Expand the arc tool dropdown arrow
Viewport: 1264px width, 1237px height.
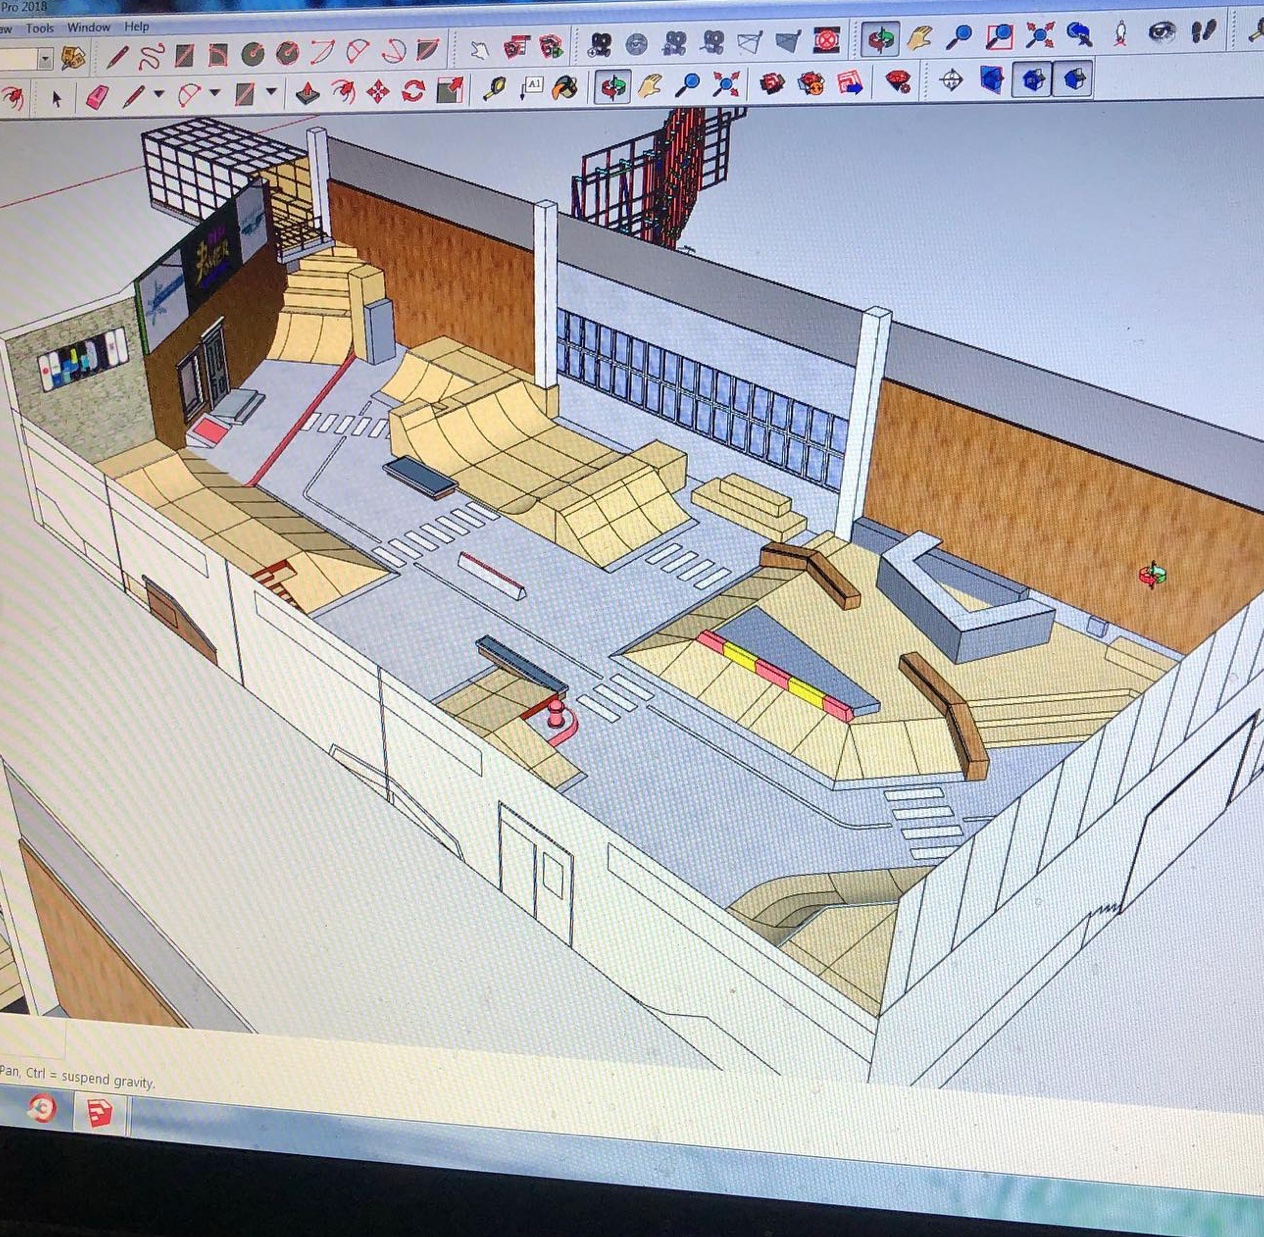click(215, 94)
